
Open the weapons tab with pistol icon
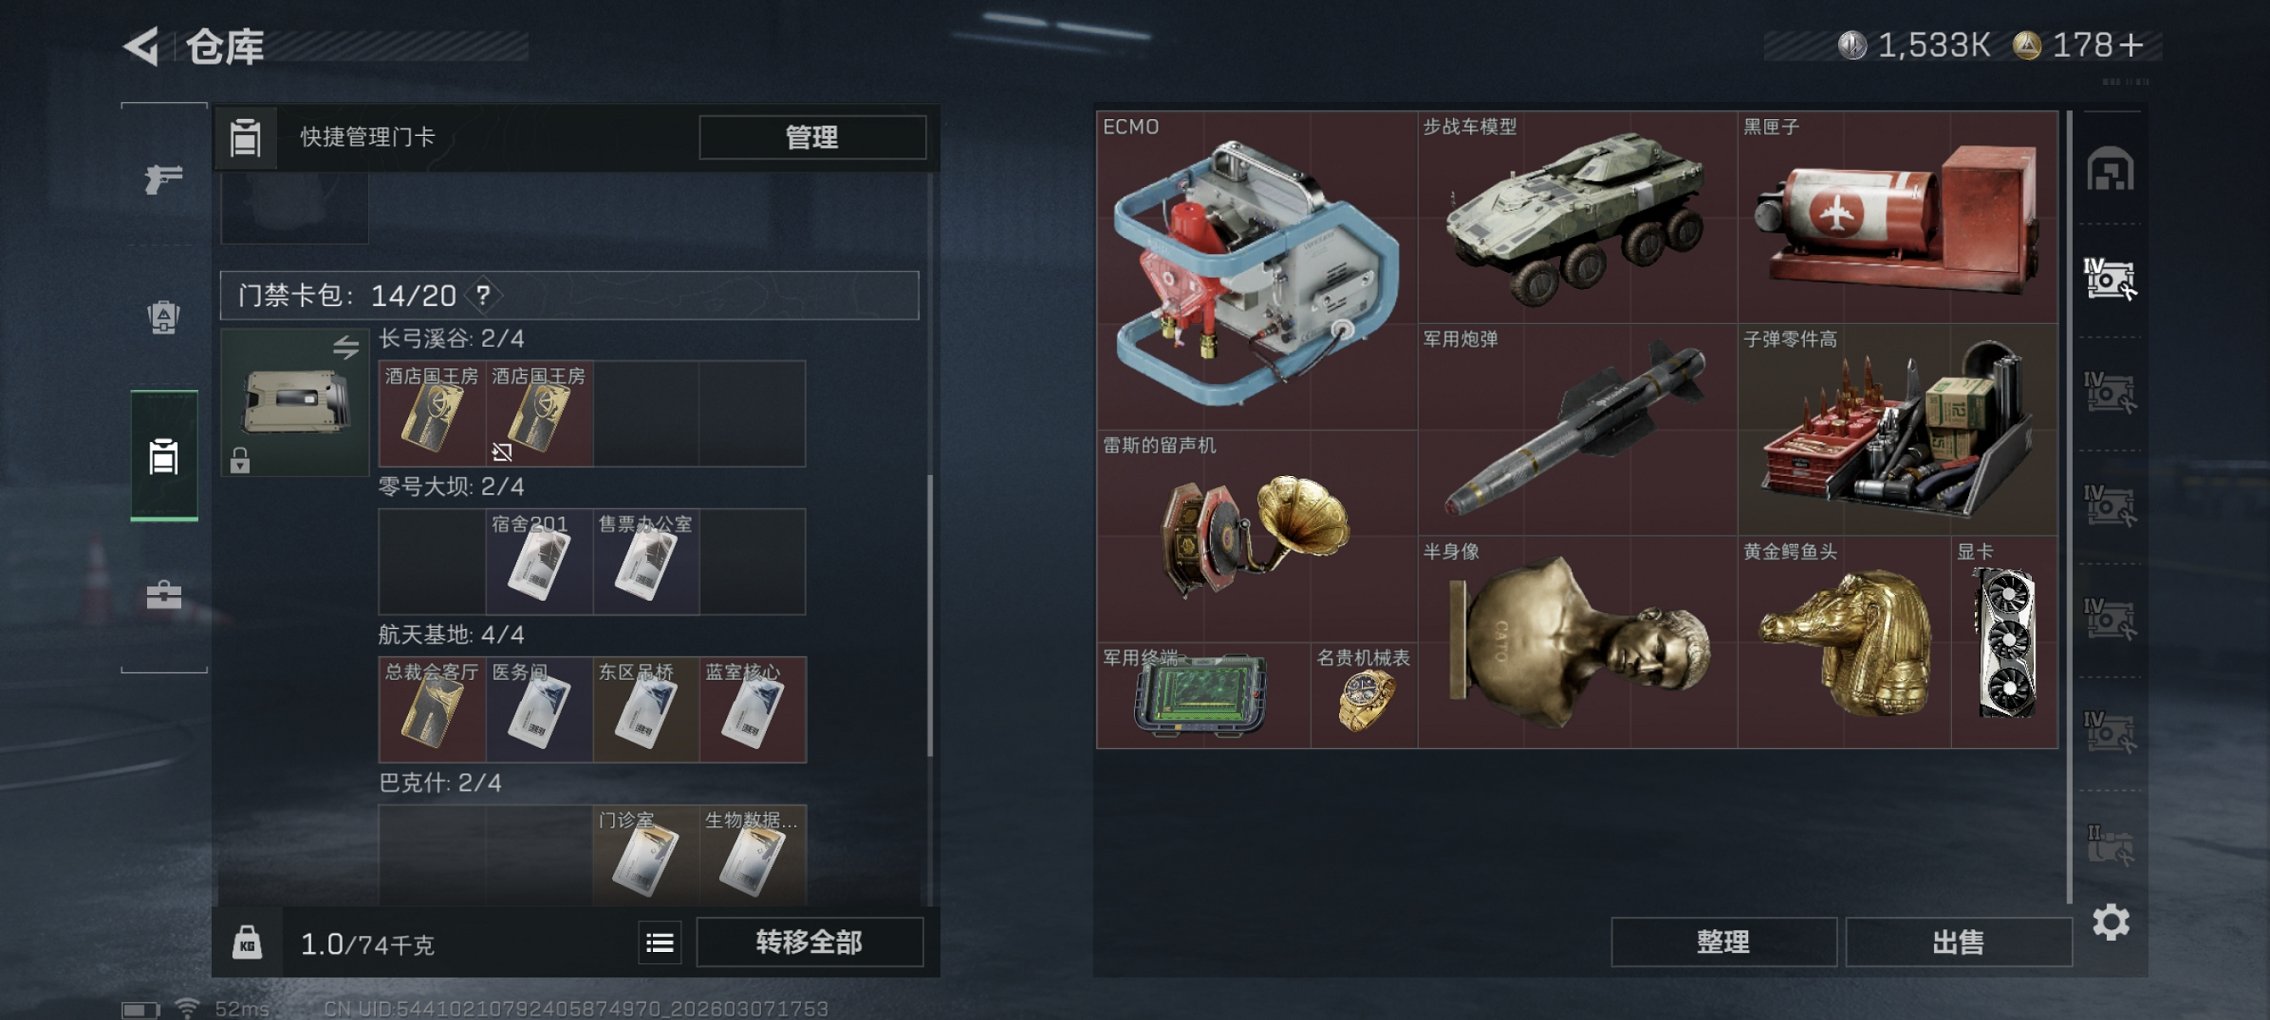click(163, 179)
